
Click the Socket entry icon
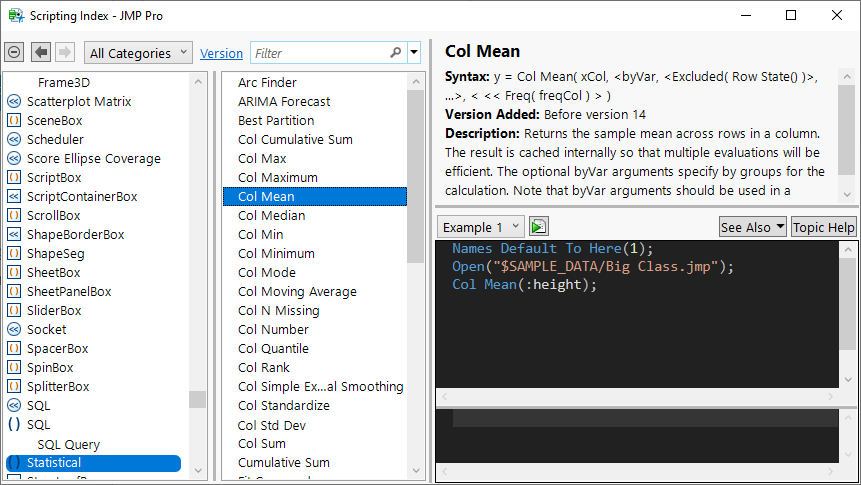14,329
